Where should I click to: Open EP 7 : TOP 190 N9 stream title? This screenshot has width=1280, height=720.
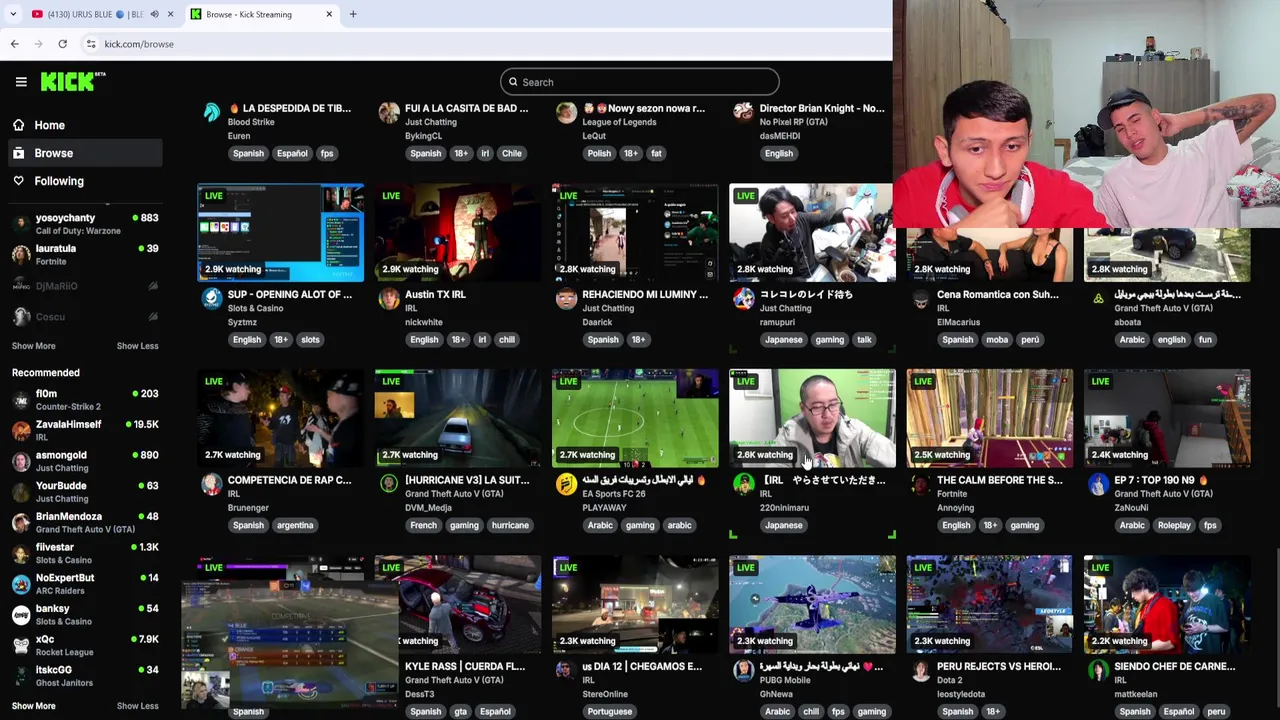[1162, 480]
